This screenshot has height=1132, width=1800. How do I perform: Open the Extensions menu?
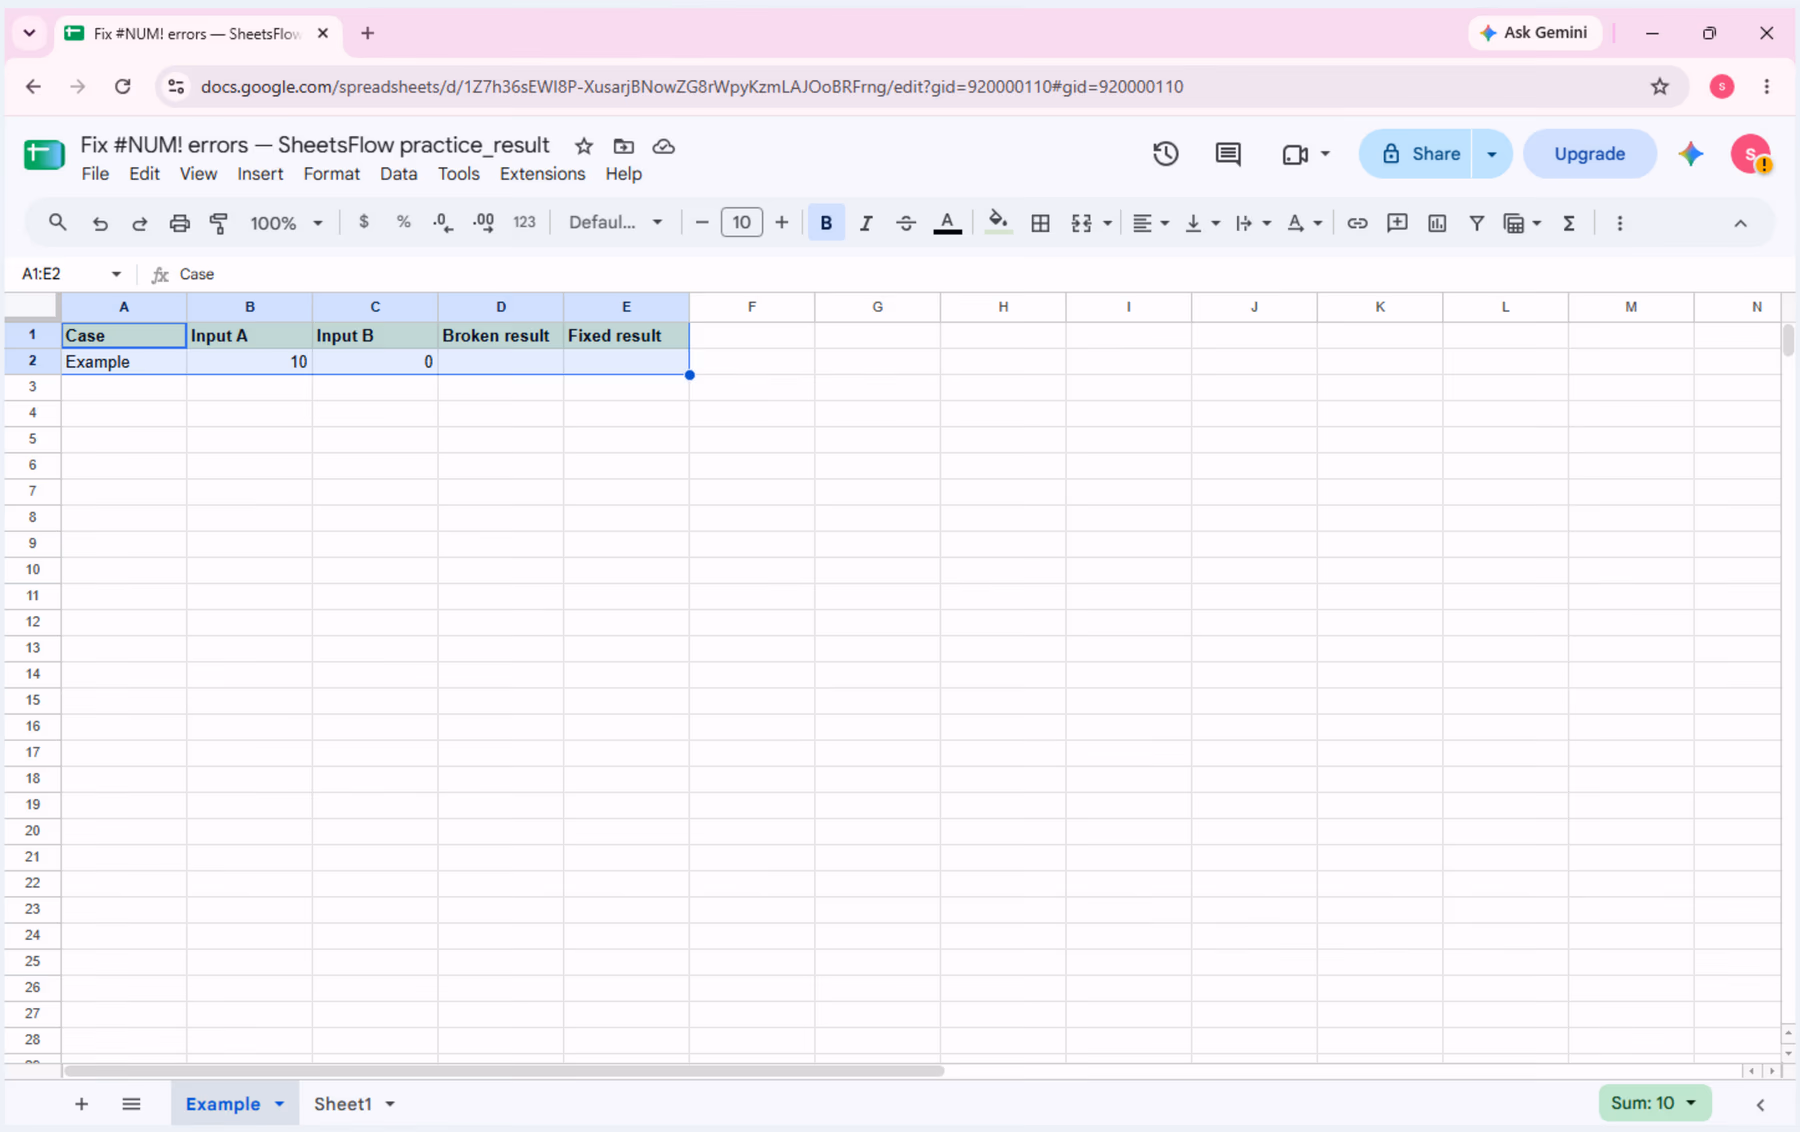point(542,174)
